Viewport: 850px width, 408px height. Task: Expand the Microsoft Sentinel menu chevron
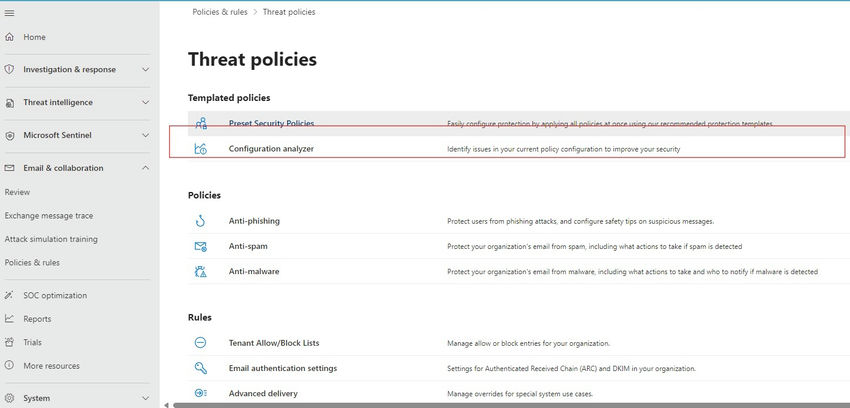(x=146, y=135)
